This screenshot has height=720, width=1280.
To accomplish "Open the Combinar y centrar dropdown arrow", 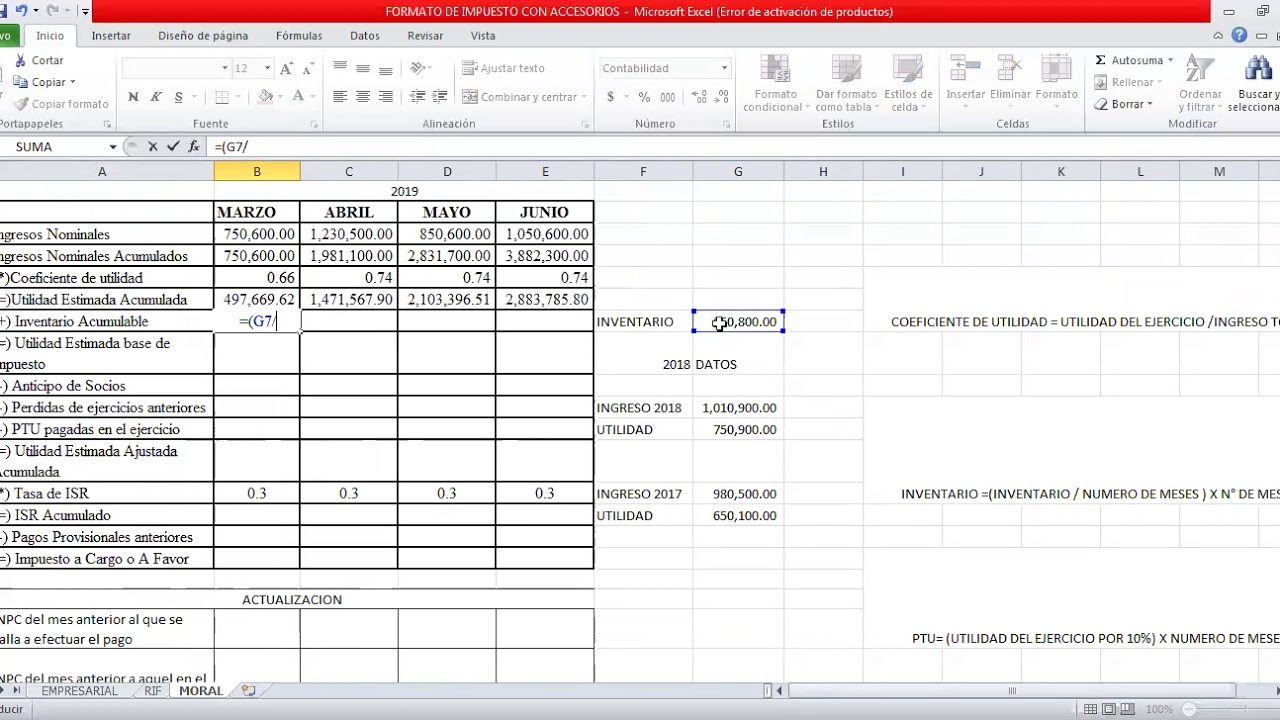I will [584, 97].
